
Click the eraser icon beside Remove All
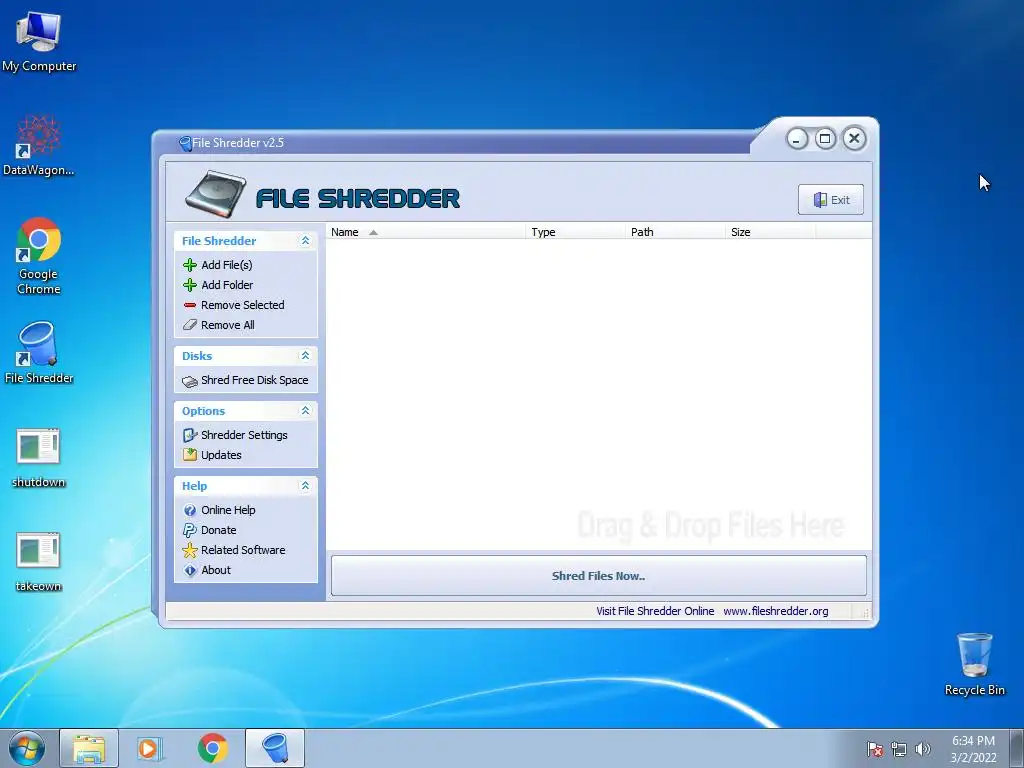(189, 325)
